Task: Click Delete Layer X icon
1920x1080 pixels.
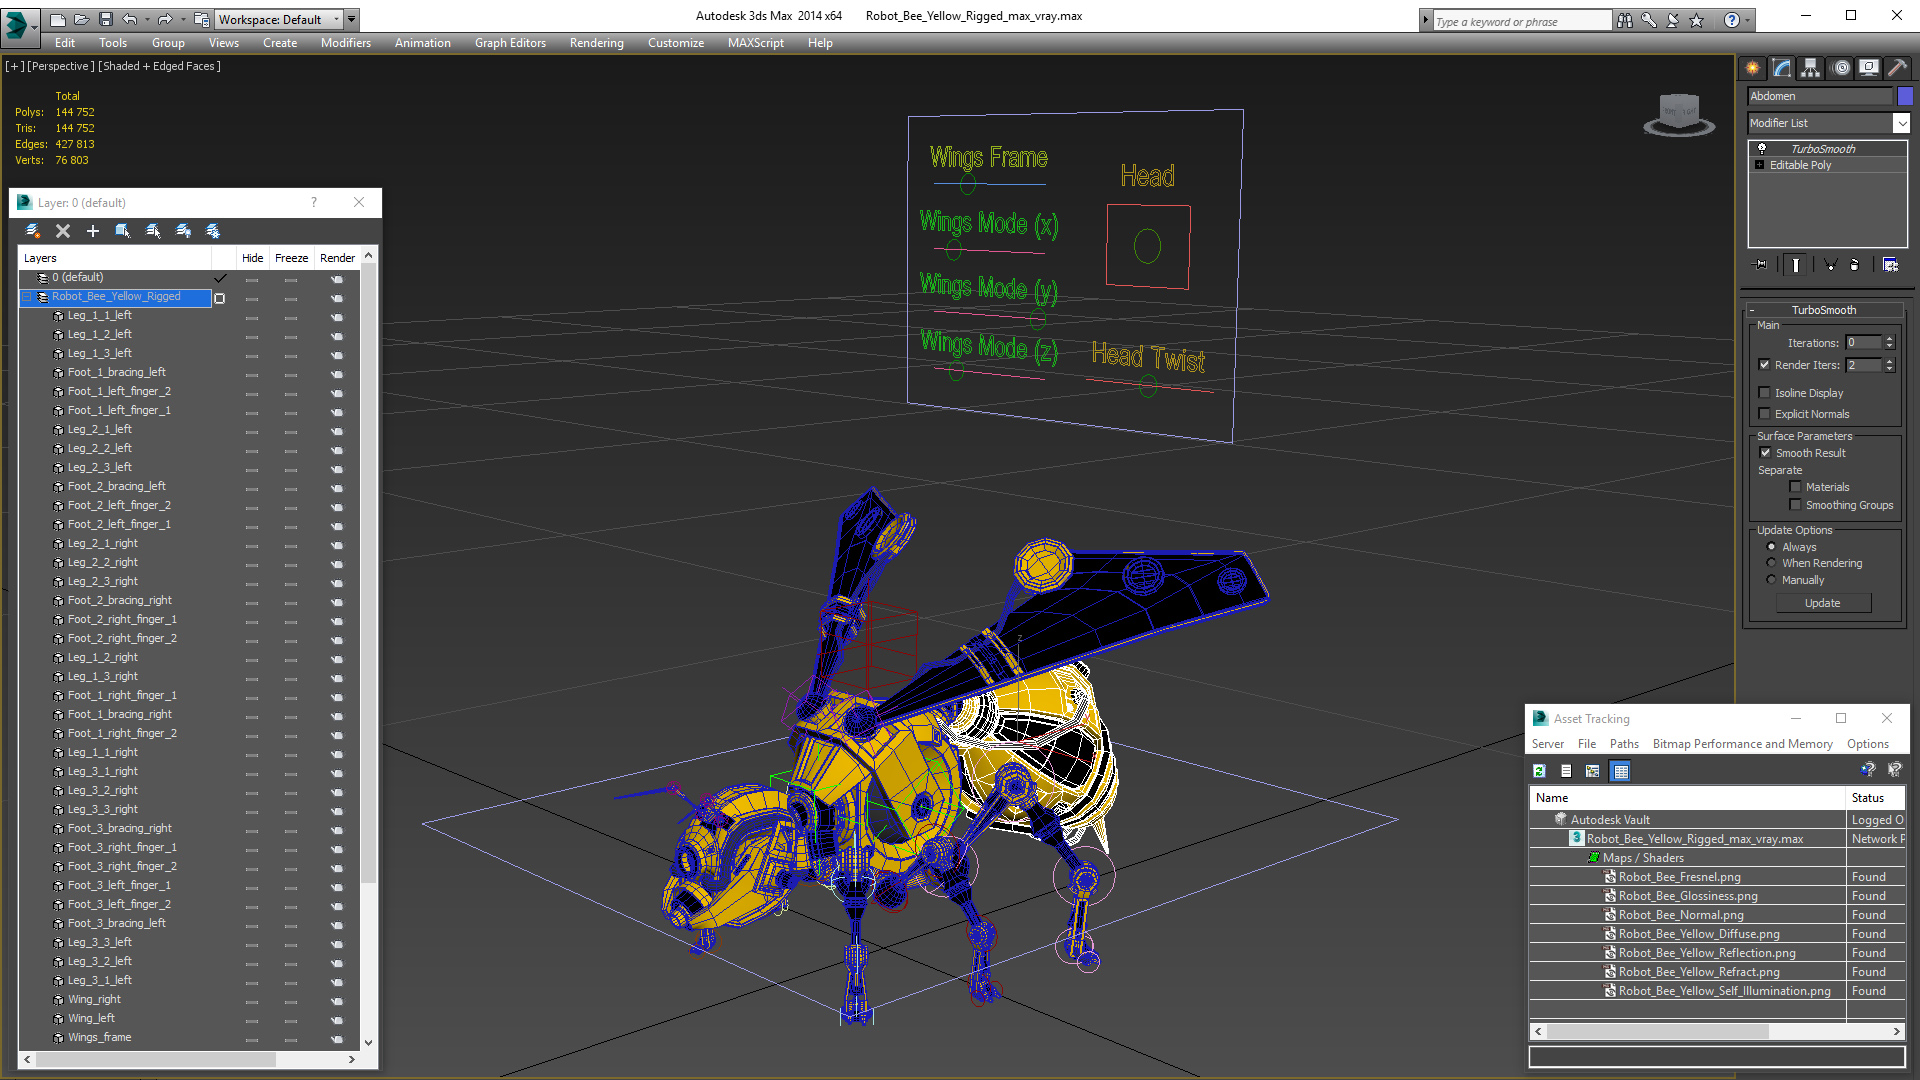Action: 63,231
